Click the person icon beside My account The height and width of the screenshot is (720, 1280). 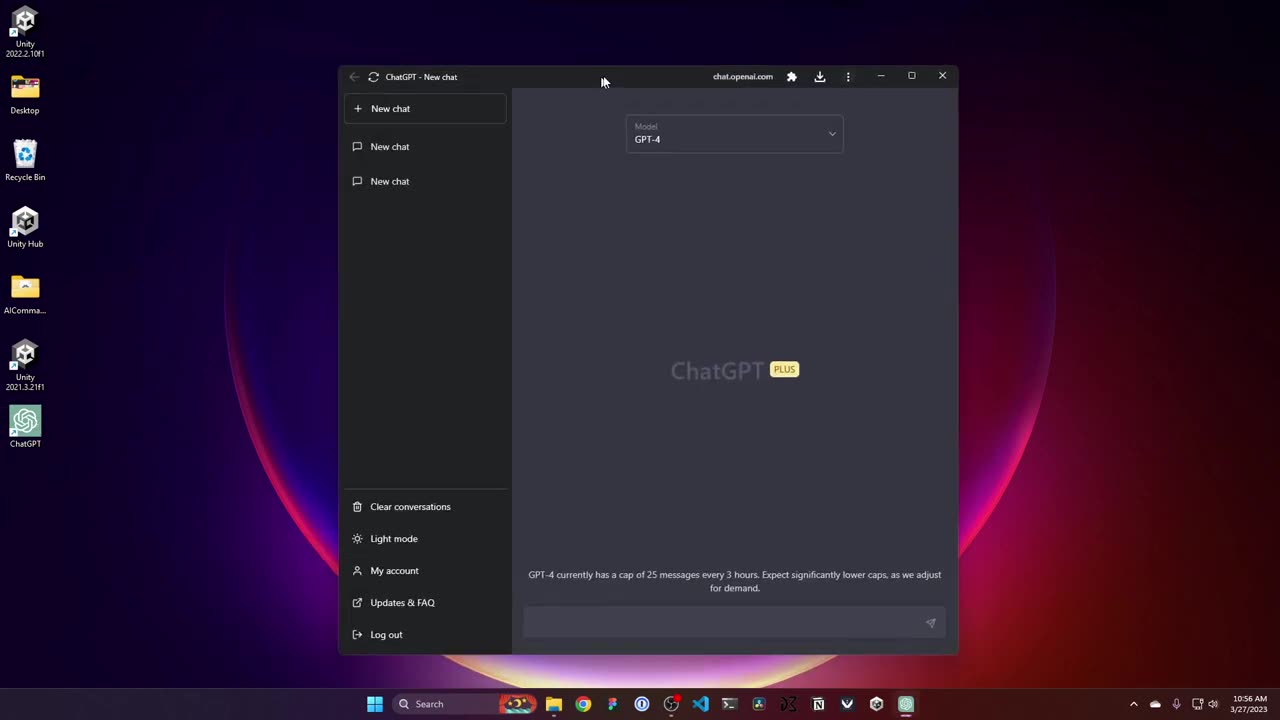coord(357,571)
